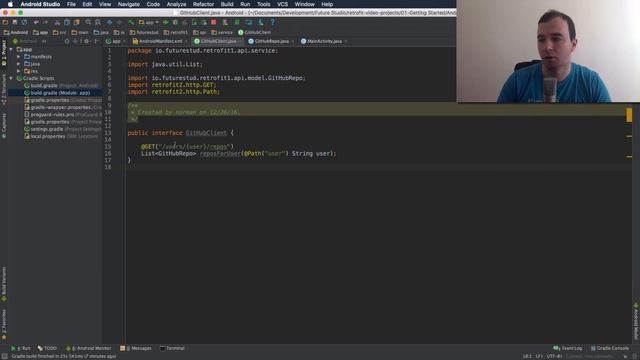Open the Navigate menu

coord(129,4)
